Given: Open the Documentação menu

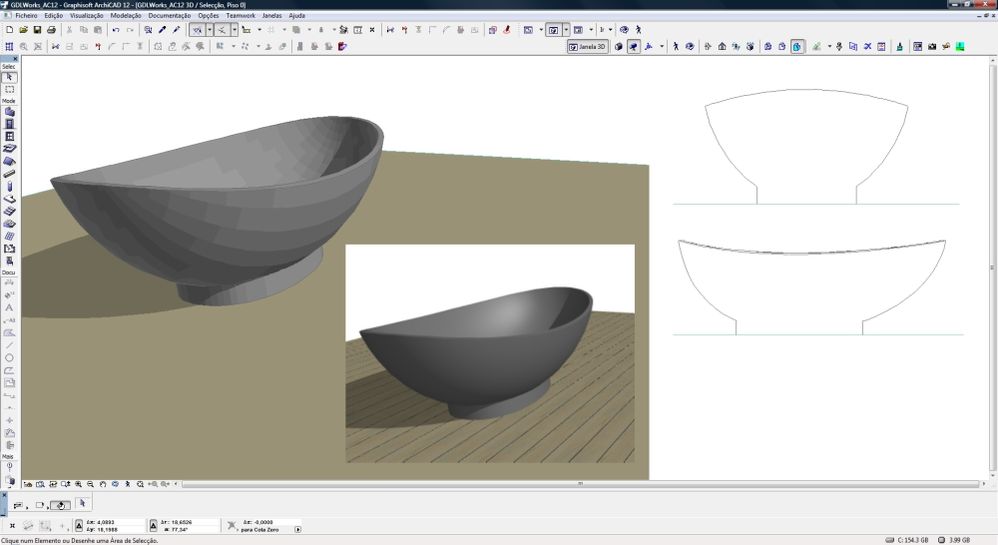Looking at the screenshot, I should click(169, 16).
